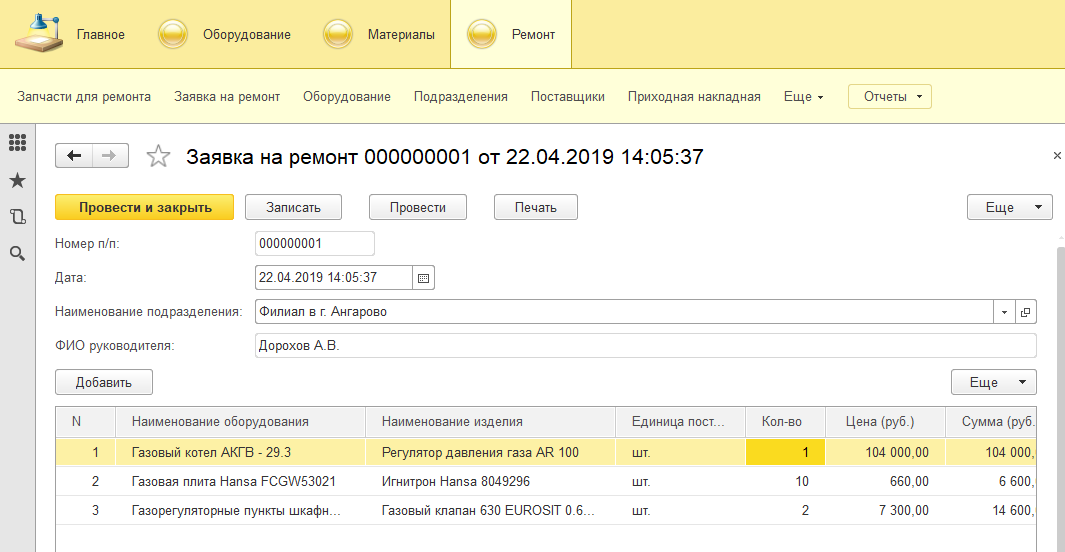Open Favorites star in the left sidebar
Screen dimensions: 1065x552
(18, 181)
